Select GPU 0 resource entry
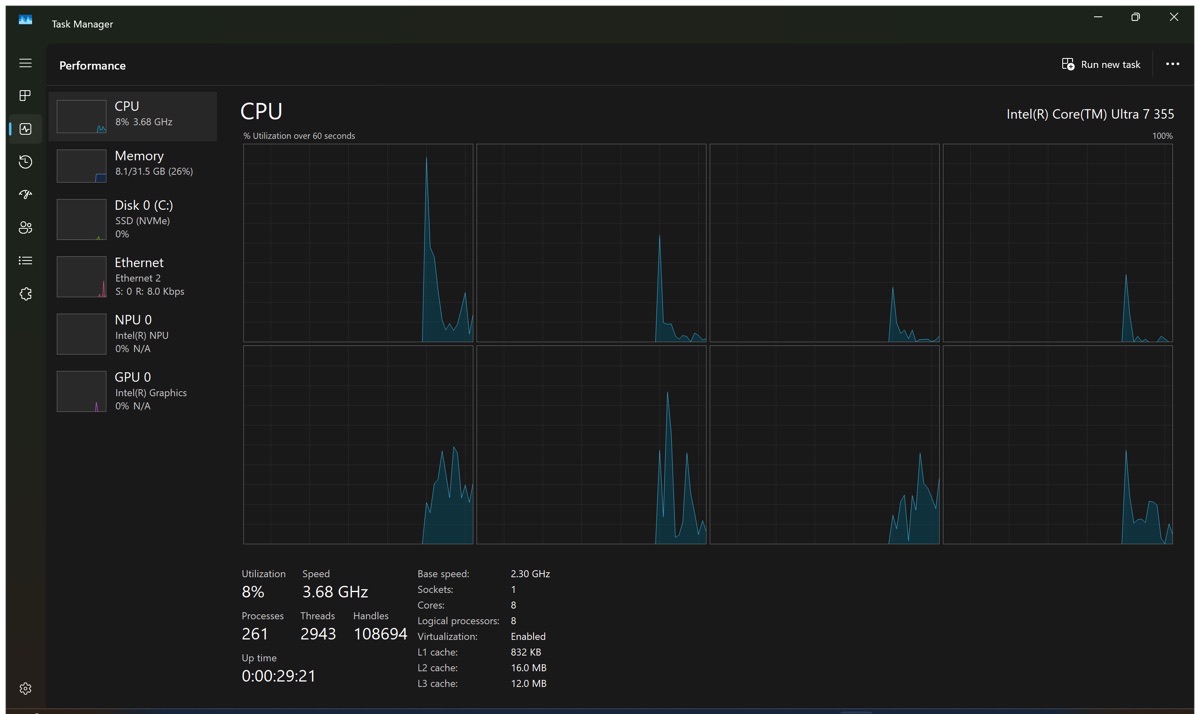Viewport: 1200px width, 714px height. click(x=133, y=391)
